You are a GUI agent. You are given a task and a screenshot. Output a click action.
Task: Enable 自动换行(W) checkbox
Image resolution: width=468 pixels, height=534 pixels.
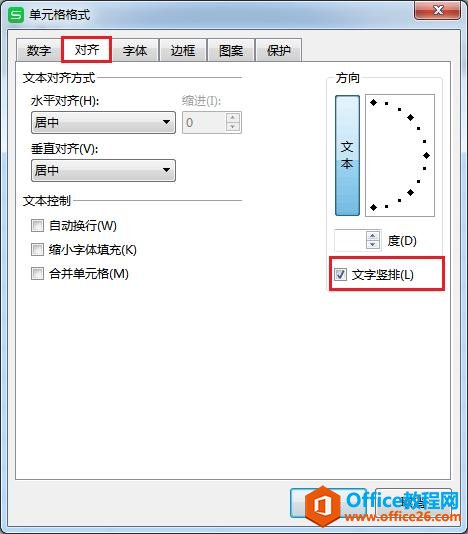37,225
